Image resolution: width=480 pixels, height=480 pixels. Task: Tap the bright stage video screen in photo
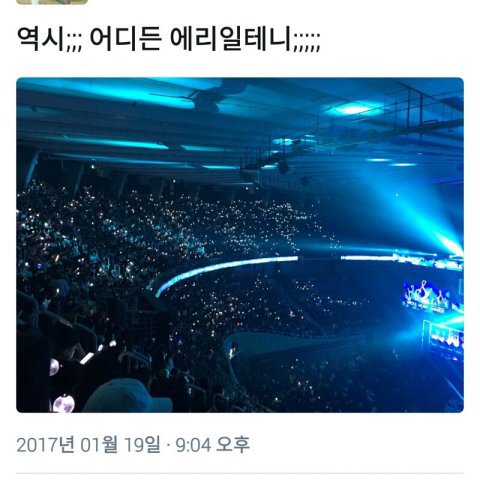(x=428, y=297)
